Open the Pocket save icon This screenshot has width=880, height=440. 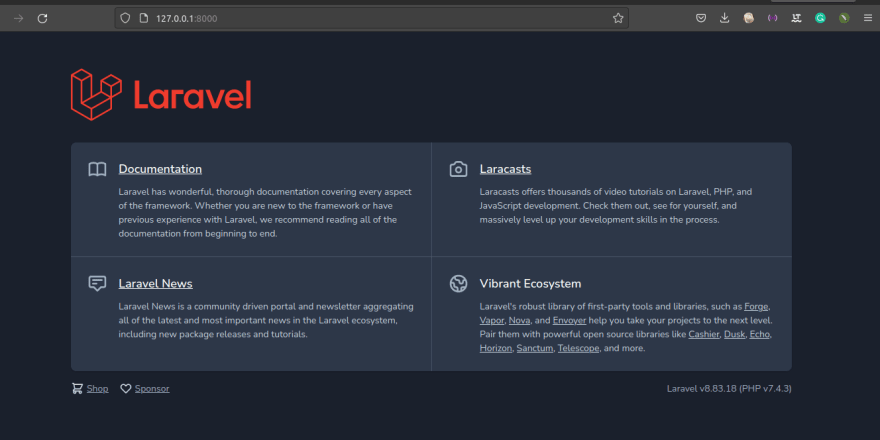click(x=701, y=19)
